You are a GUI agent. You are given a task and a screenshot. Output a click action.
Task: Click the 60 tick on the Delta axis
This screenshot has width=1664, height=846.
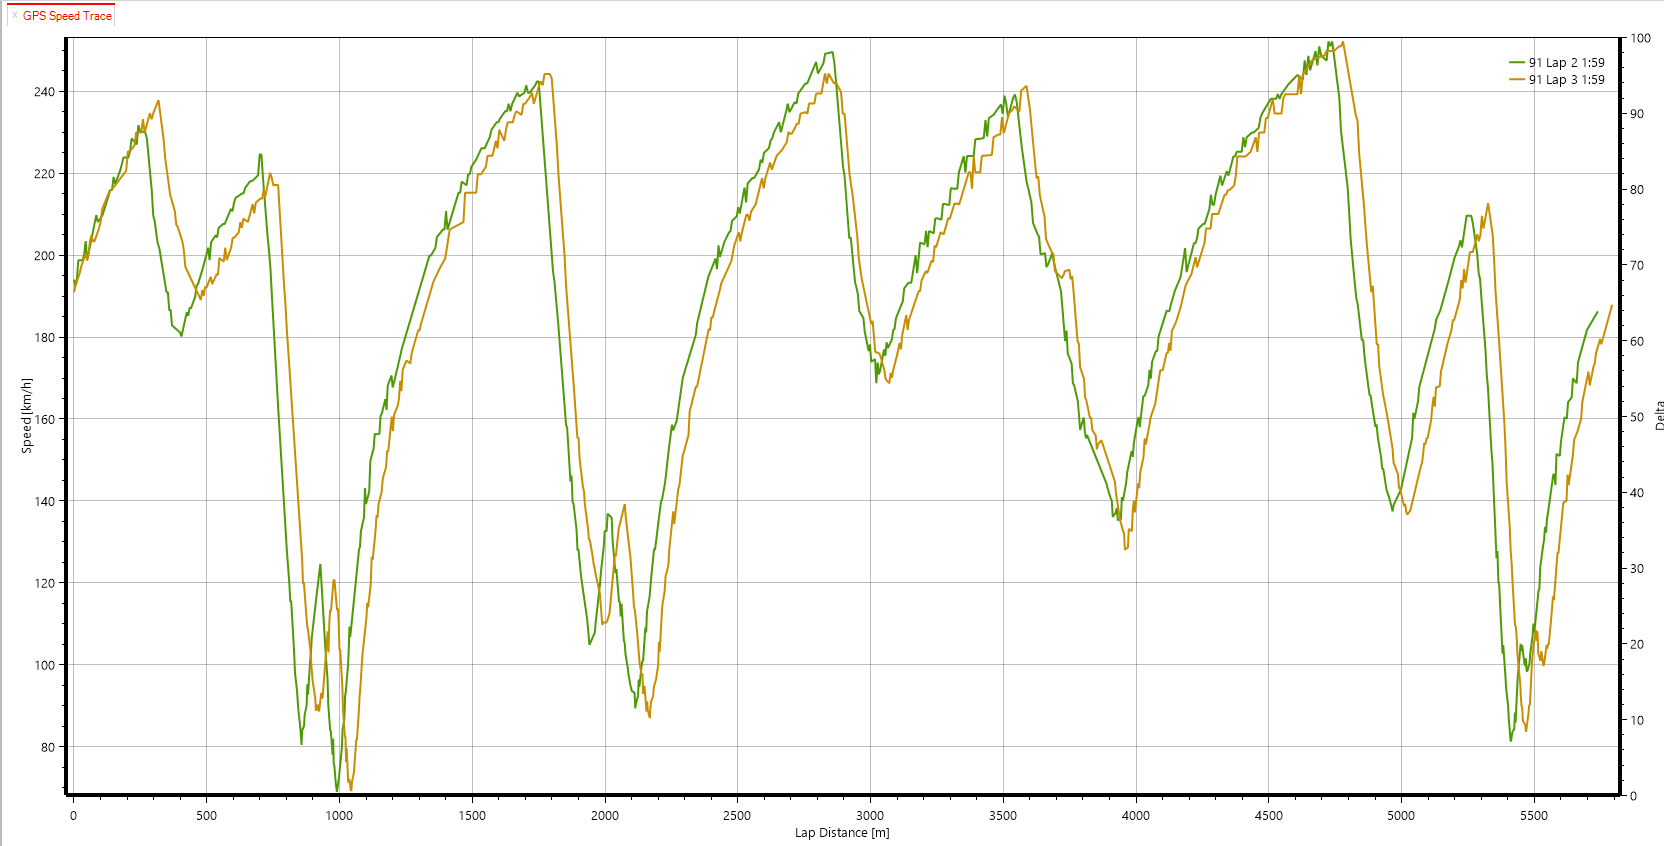pyautogui.click(x=1637, y=342)
